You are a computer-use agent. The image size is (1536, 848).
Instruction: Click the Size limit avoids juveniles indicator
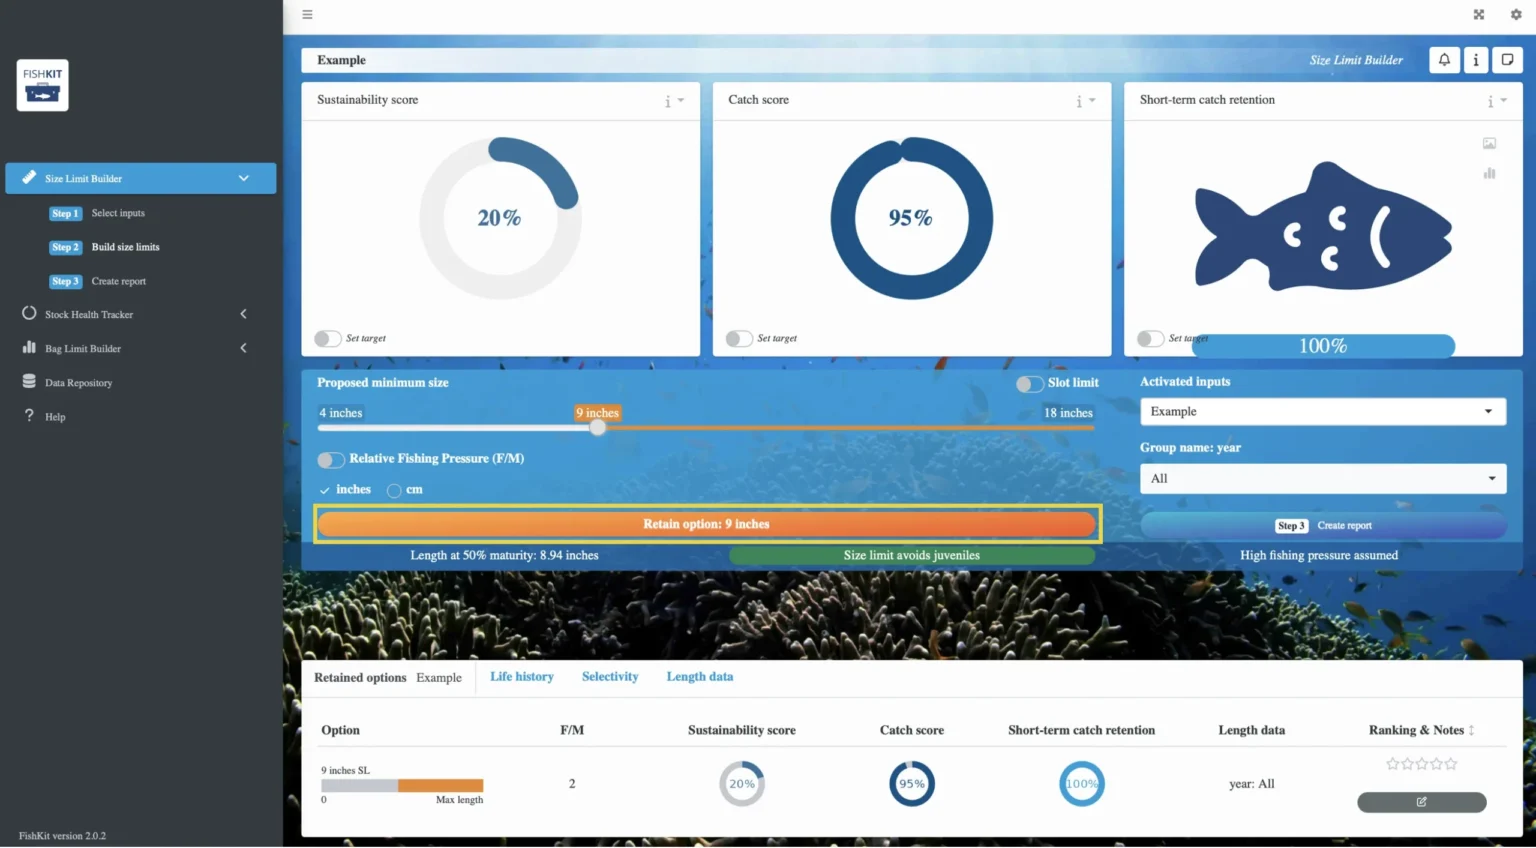[912, 556]
